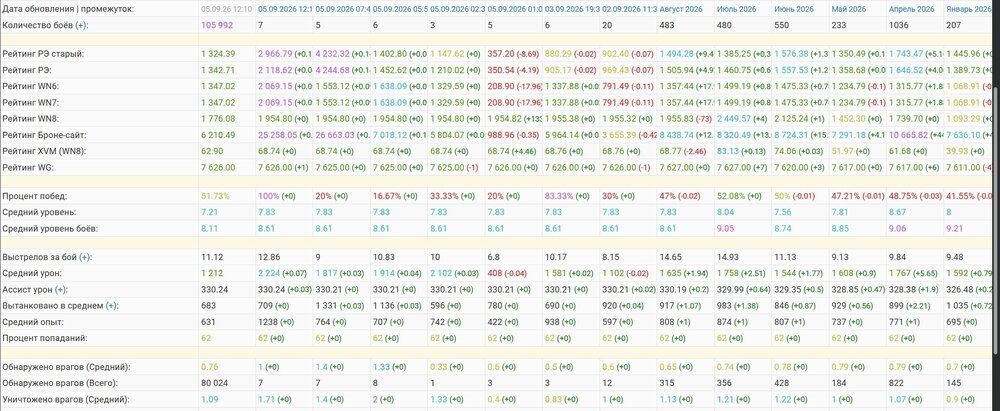Expand the plus next to Количество боёв
1000x411 pixels.
82,25
